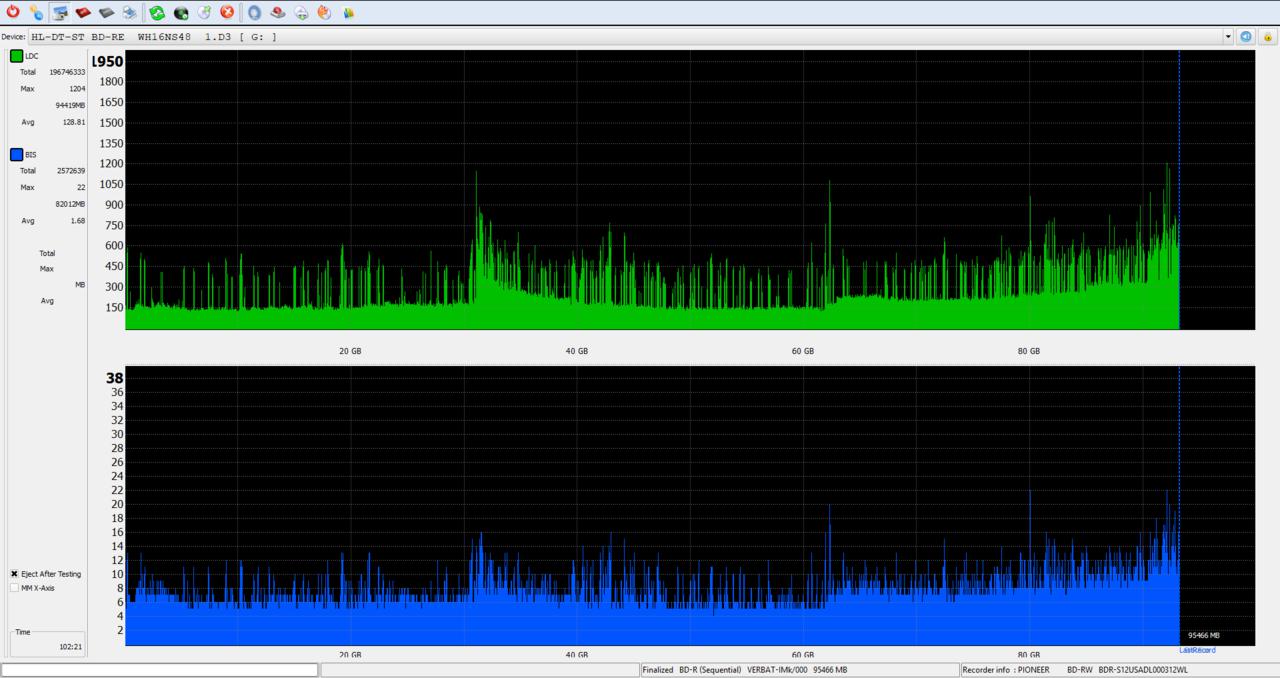Click the flame burn icon

click(x=324, y=12)
